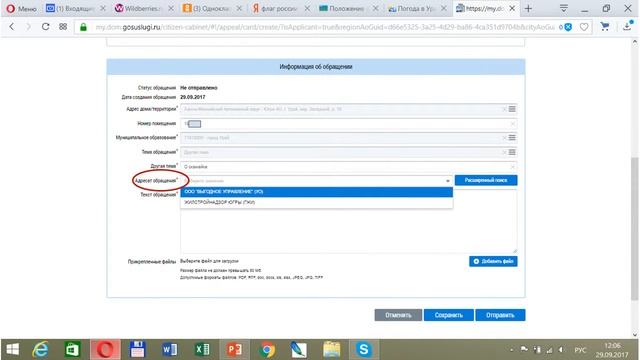Open Excel from the taskbar
Screen dimensions: 640x360
point(202,350)
